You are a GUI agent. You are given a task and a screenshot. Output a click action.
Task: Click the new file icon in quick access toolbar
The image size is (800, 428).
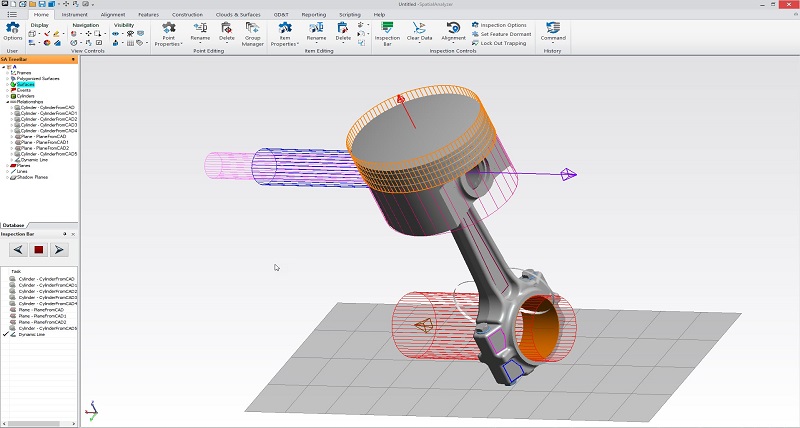(13, 4)
